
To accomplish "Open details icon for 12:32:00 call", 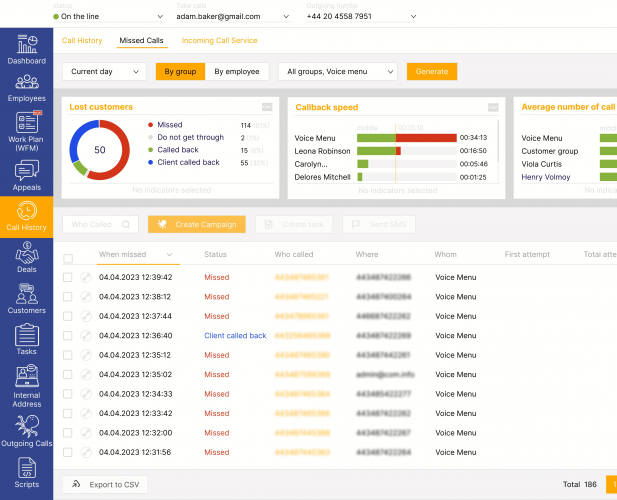I will (x=86, y=433).
